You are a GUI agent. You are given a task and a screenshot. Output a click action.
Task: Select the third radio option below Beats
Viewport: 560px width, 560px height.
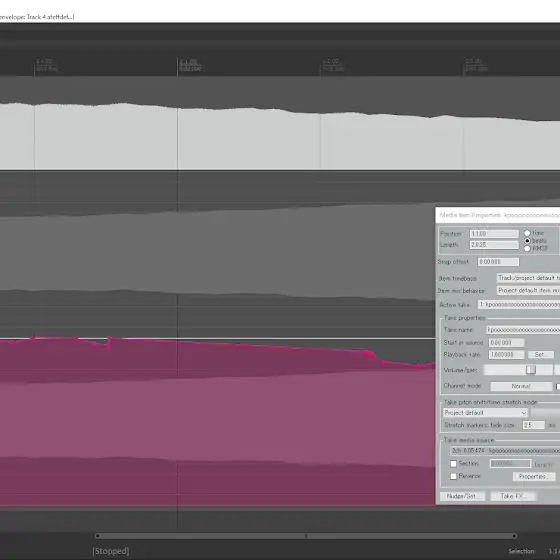tap(527, 248)
